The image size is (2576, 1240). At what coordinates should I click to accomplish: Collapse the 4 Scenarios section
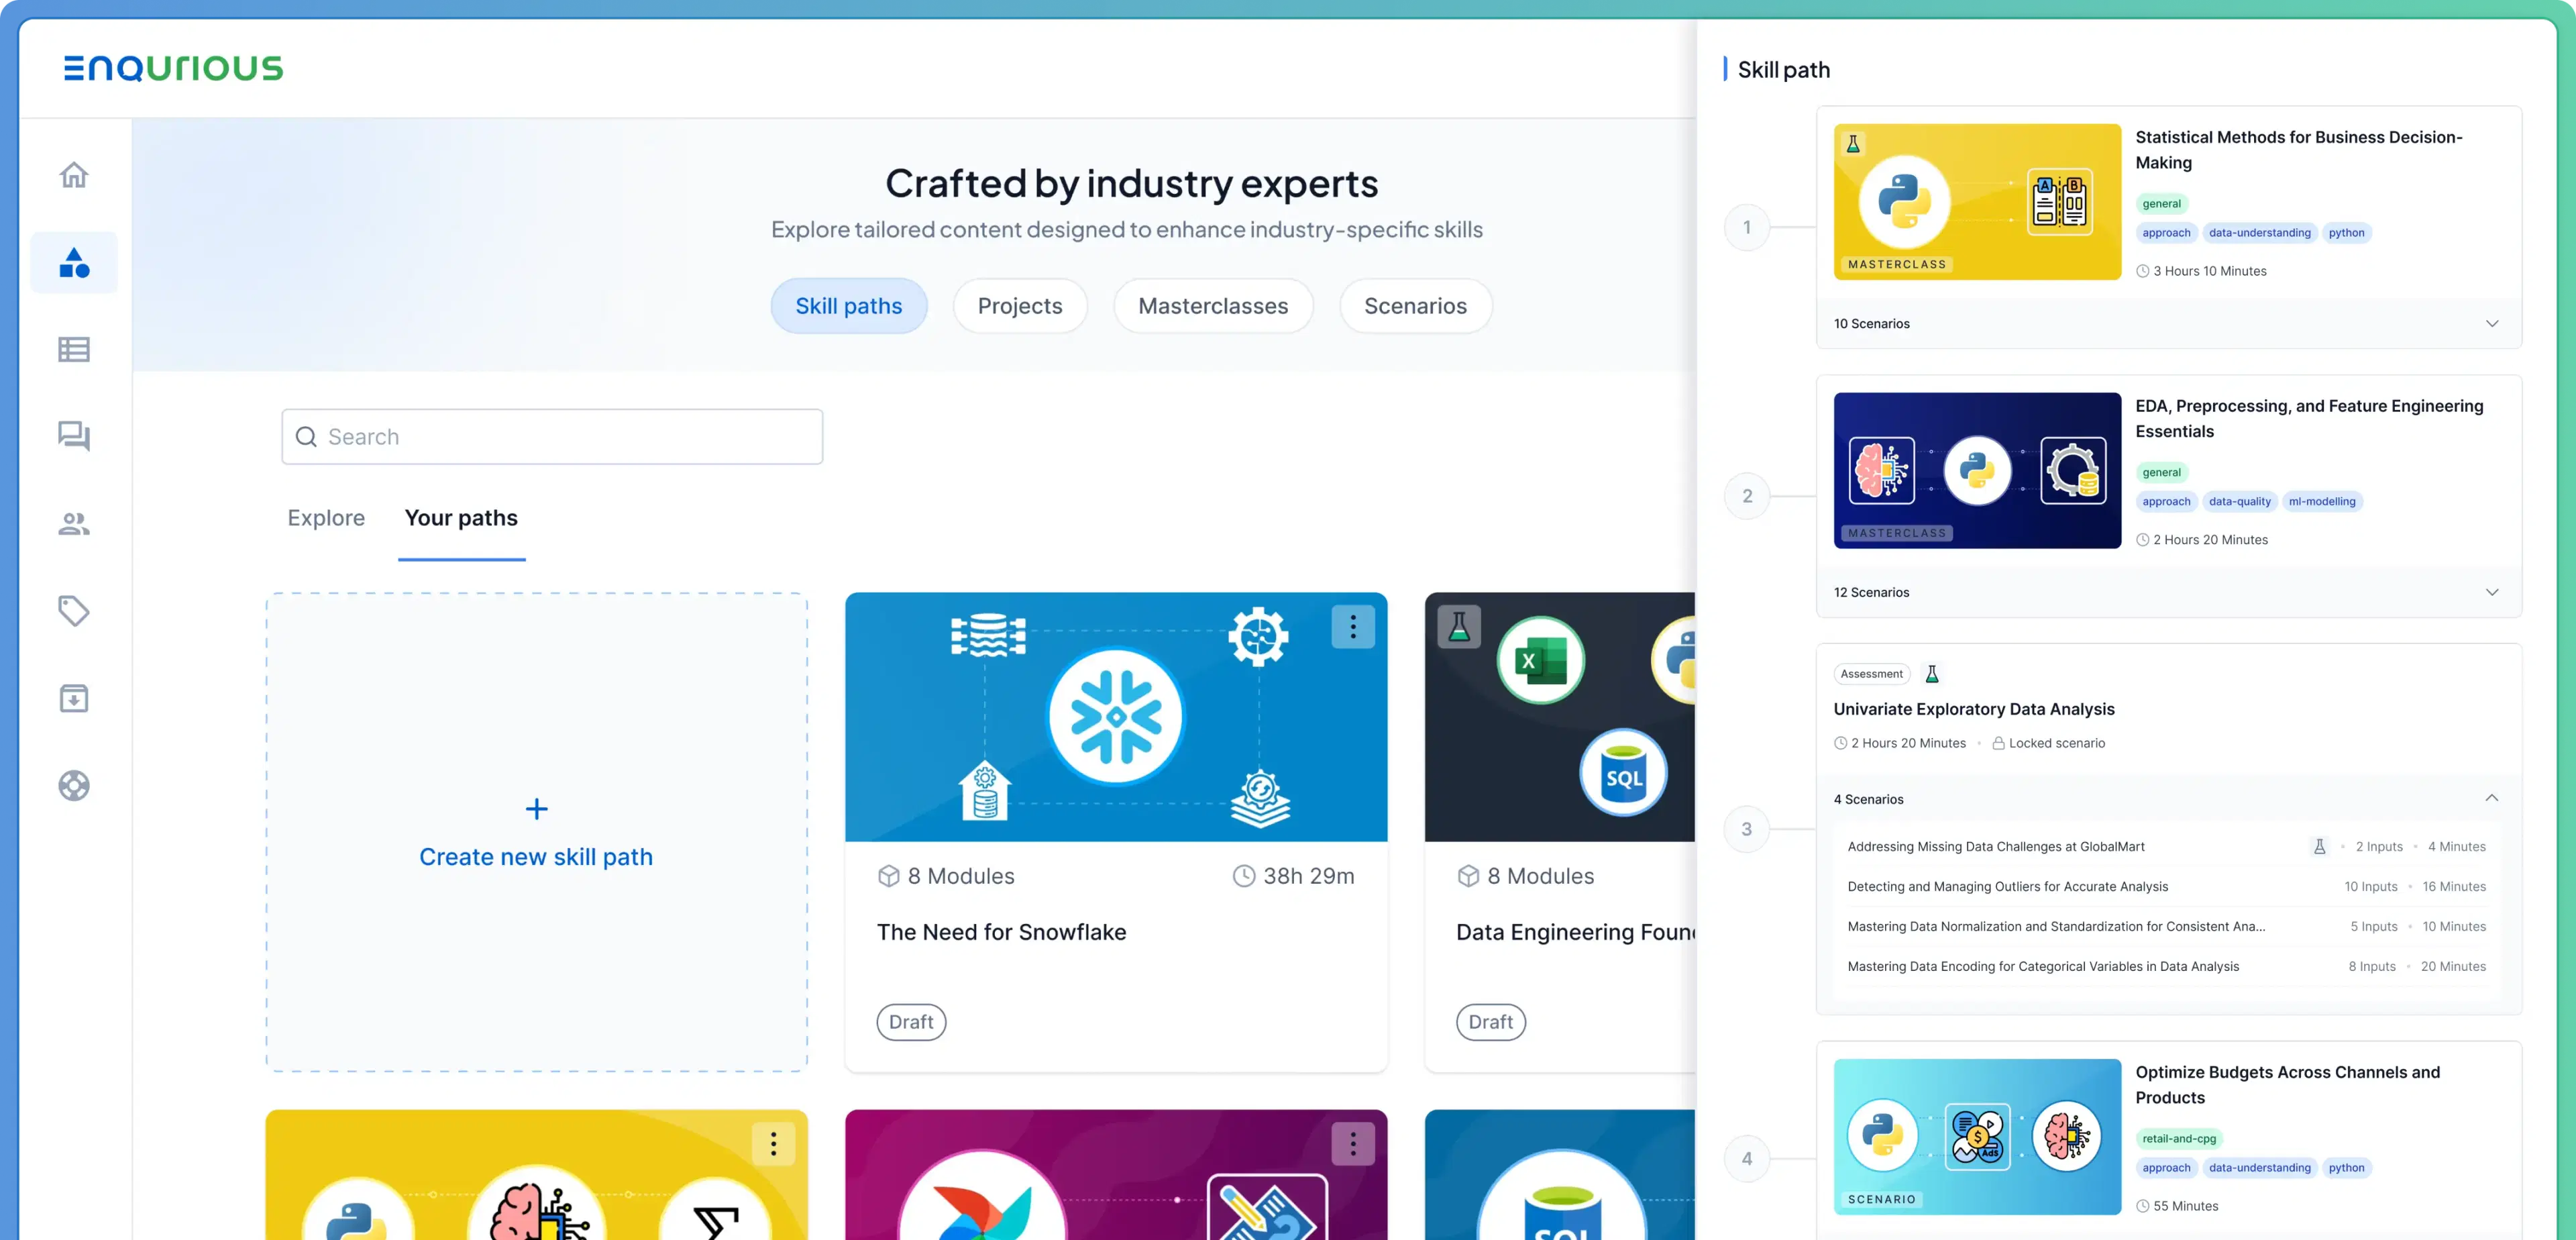(2491, 798)
